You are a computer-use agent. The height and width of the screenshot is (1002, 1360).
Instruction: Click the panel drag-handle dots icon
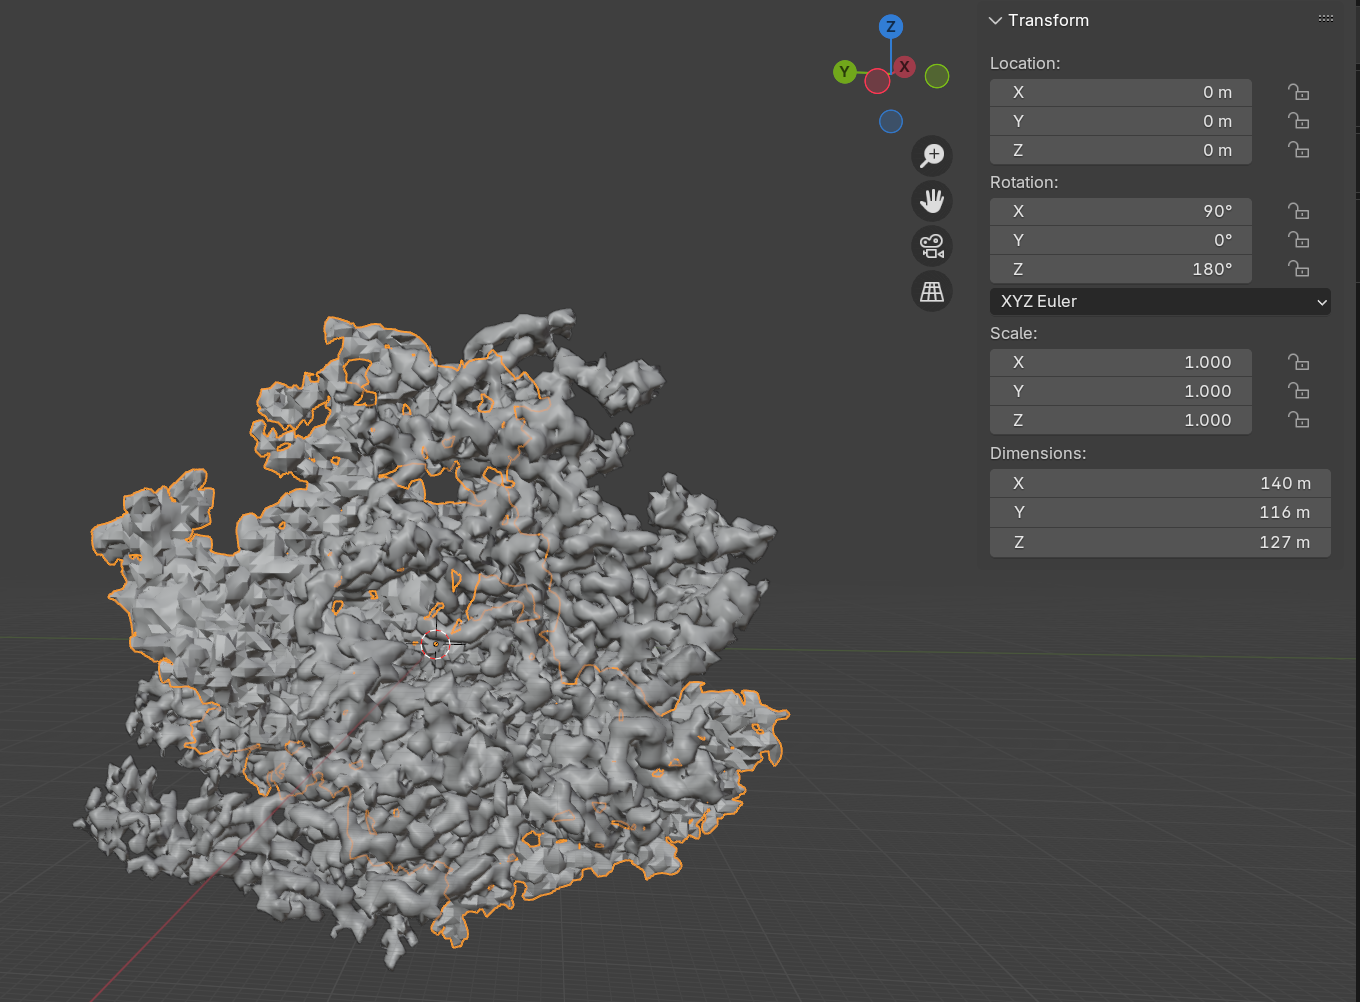pos(1325,19)
